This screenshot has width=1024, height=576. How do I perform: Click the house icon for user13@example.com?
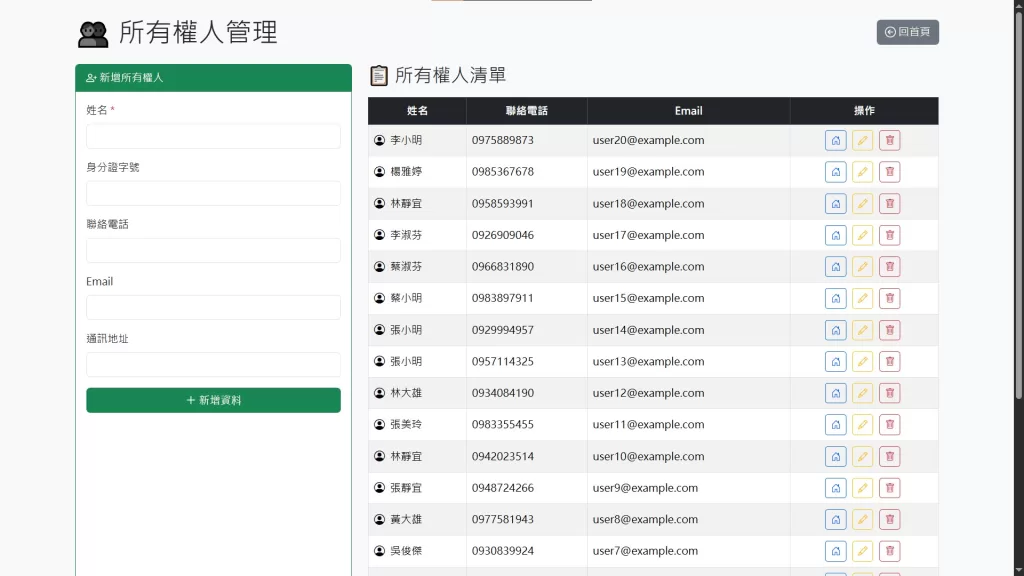pos(835,362)
